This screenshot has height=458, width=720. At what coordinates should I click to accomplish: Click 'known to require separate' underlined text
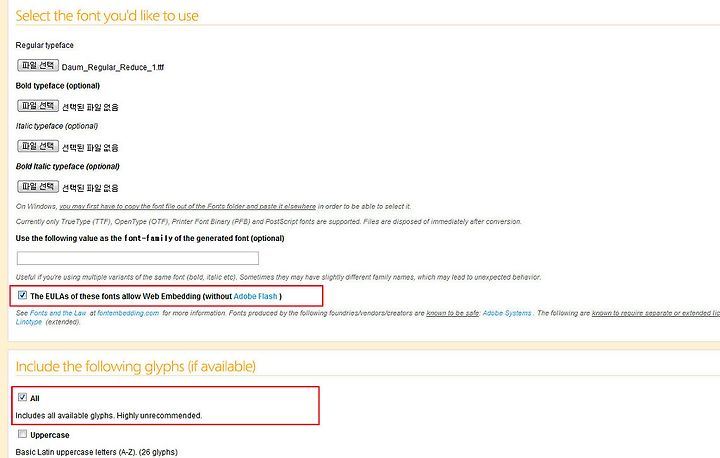(656, 313)
